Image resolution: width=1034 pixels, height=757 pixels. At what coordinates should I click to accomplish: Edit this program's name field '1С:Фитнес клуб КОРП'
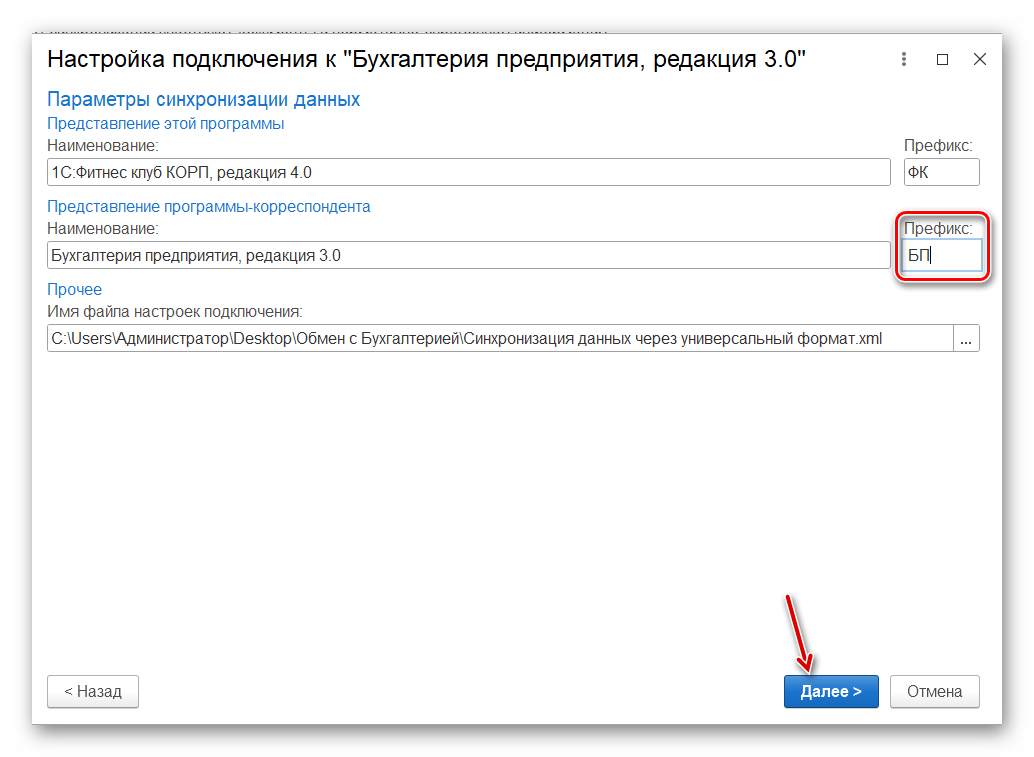click(x=469, y=172)
